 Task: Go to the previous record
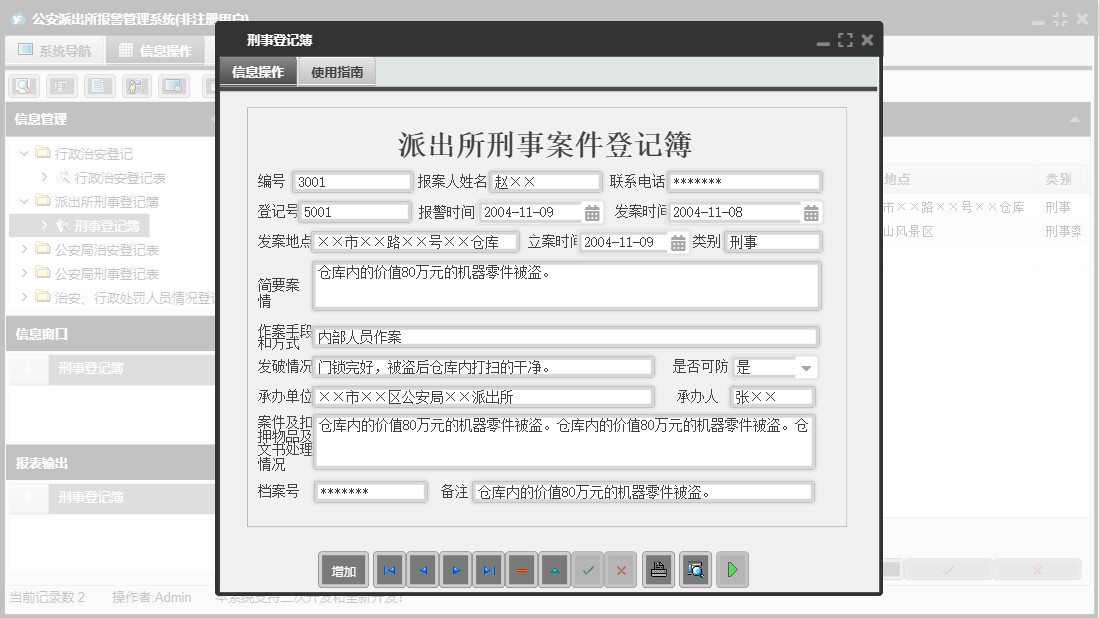[x=421, y=570]
